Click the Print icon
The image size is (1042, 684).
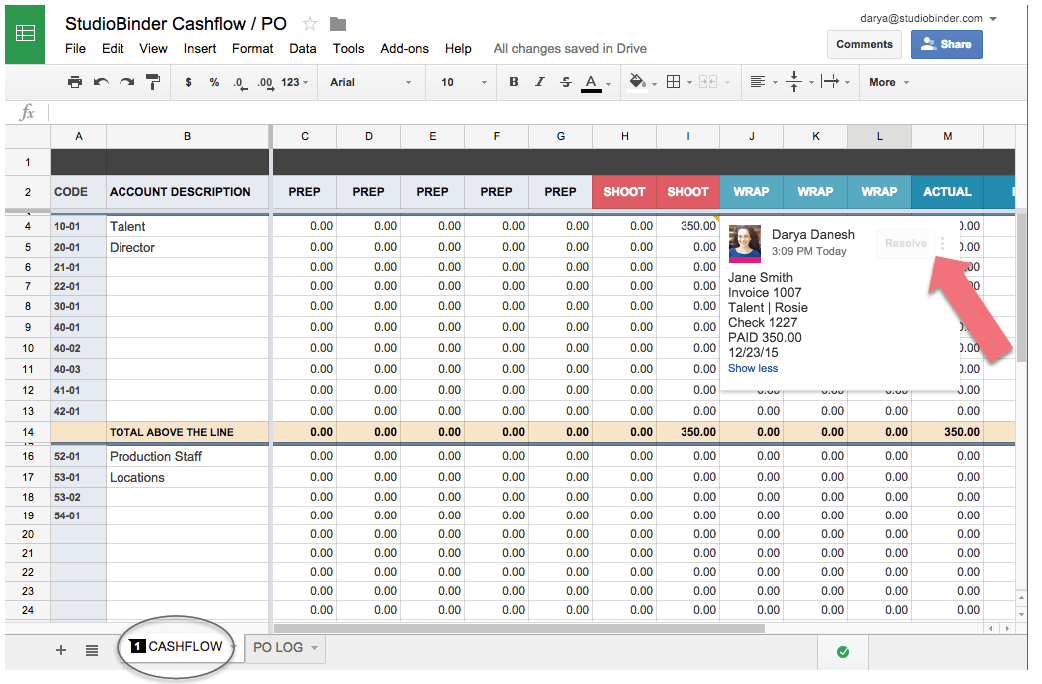(x=76, y=82)
